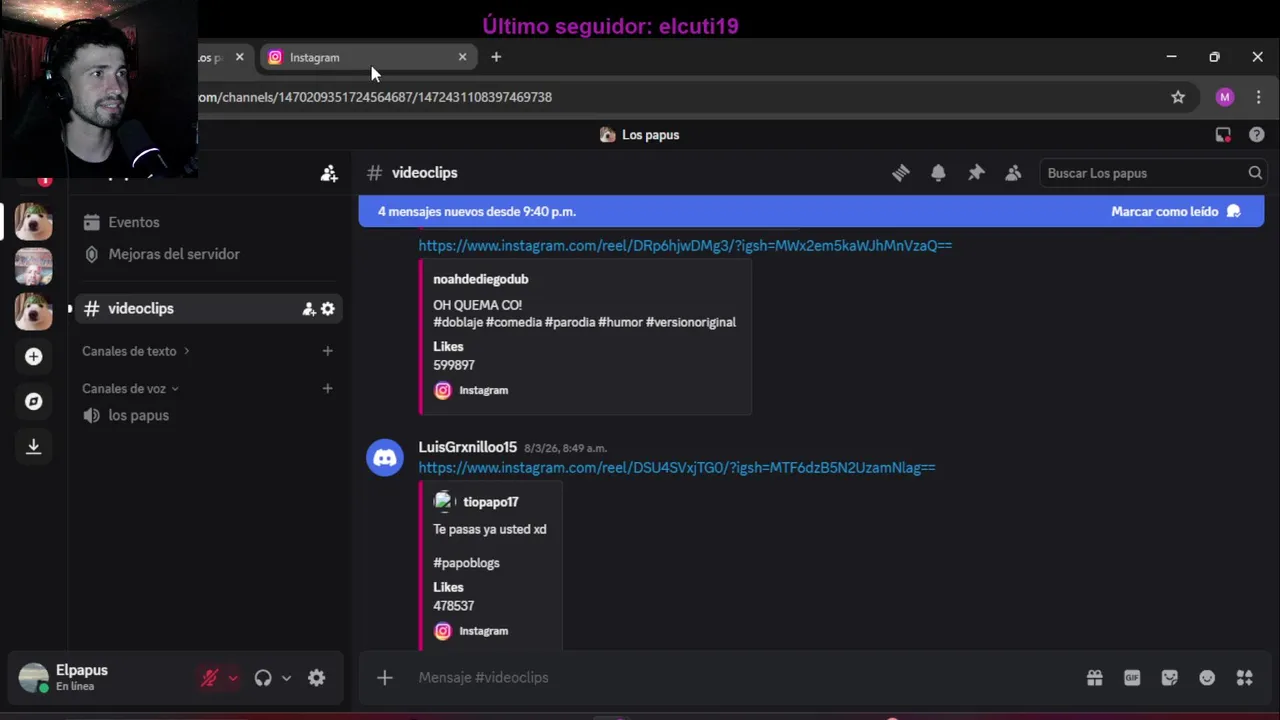
Task: Click LuisGrxnilloo15 username
Action: pos(467,447)
